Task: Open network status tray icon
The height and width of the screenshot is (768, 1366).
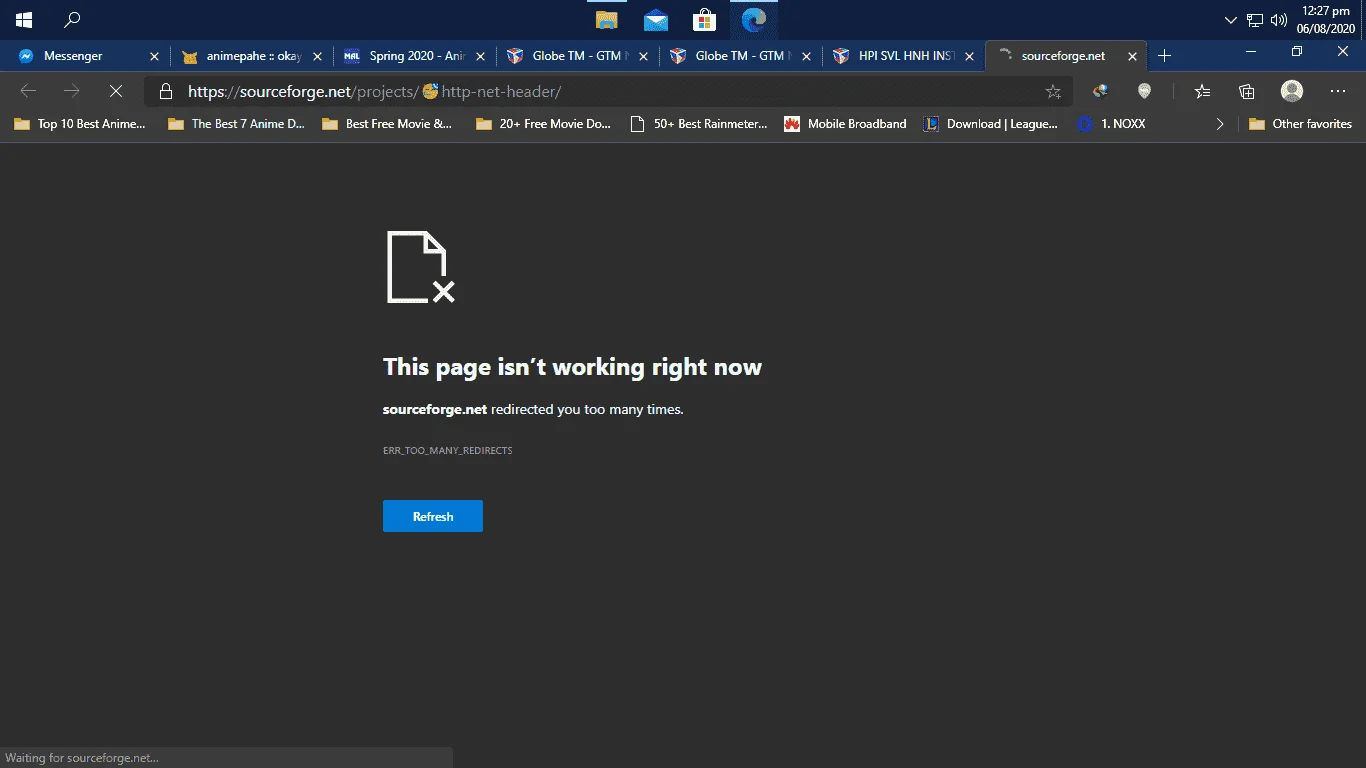Action: click(x=1255, y=20)
